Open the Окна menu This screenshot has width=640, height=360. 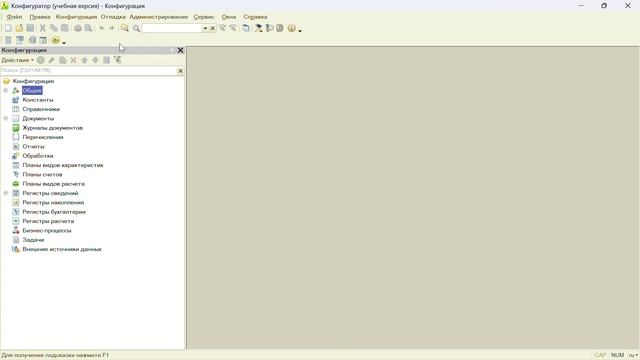coord(229,17)
